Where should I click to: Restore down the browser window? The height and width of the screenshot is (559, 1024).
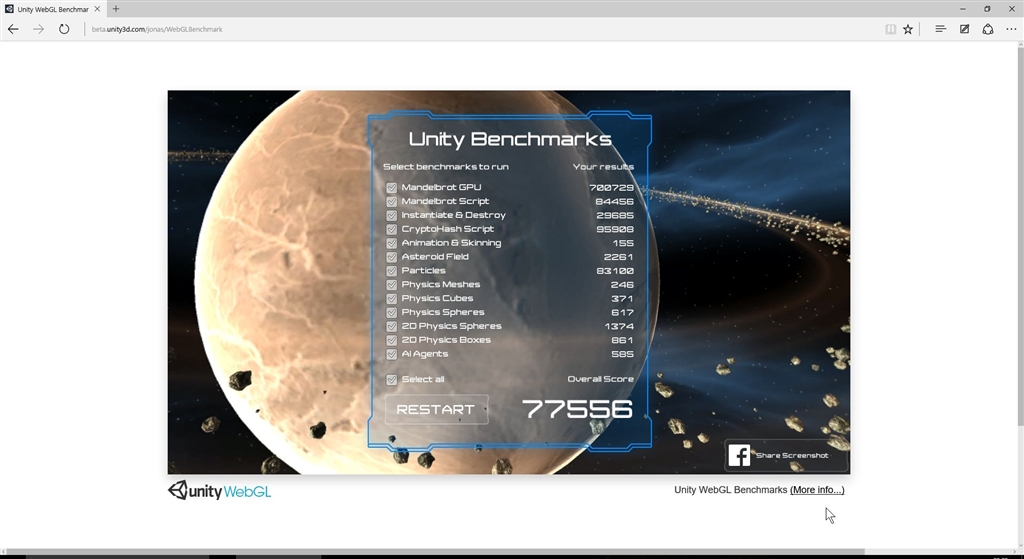pos(987,9)
